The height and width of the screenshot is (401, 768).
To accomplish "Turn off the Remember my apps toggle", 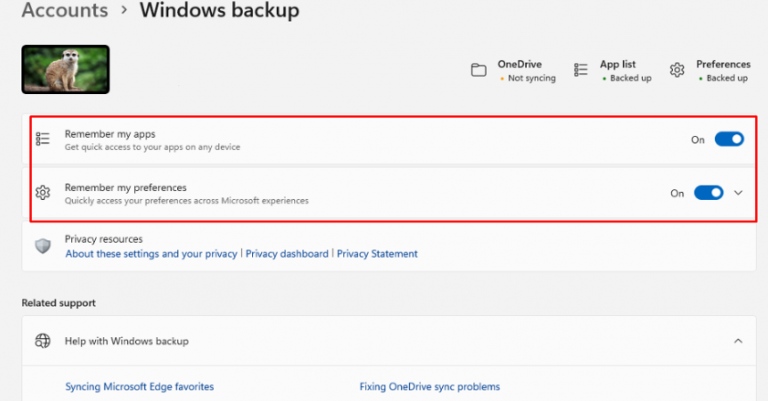I will pyautogui.click(x=729, y=140).
